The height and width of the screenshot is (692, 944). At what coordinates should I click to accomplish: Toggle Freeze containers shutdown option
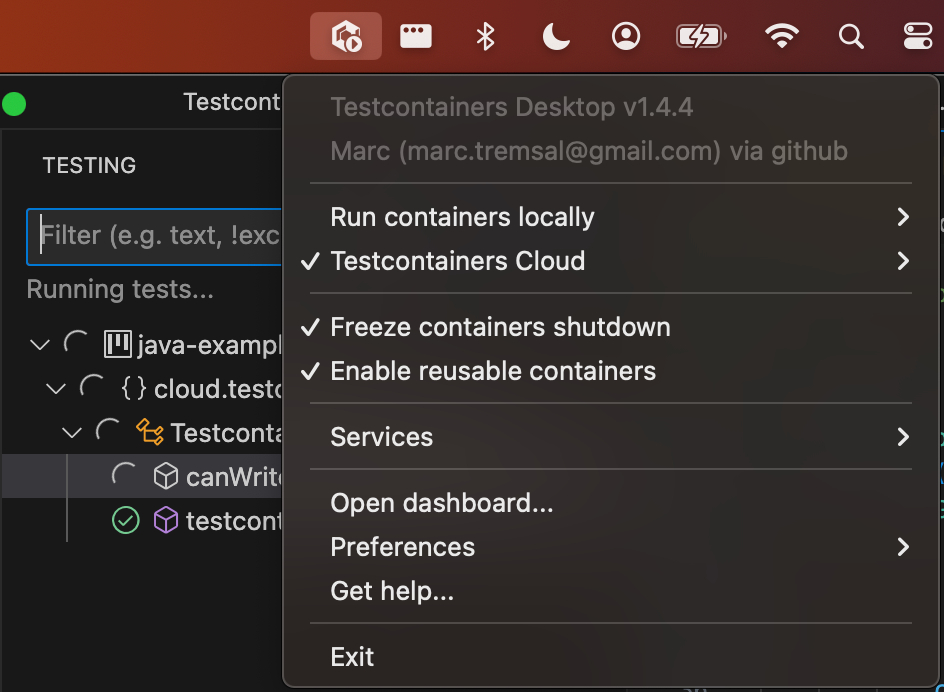[610, 327]
